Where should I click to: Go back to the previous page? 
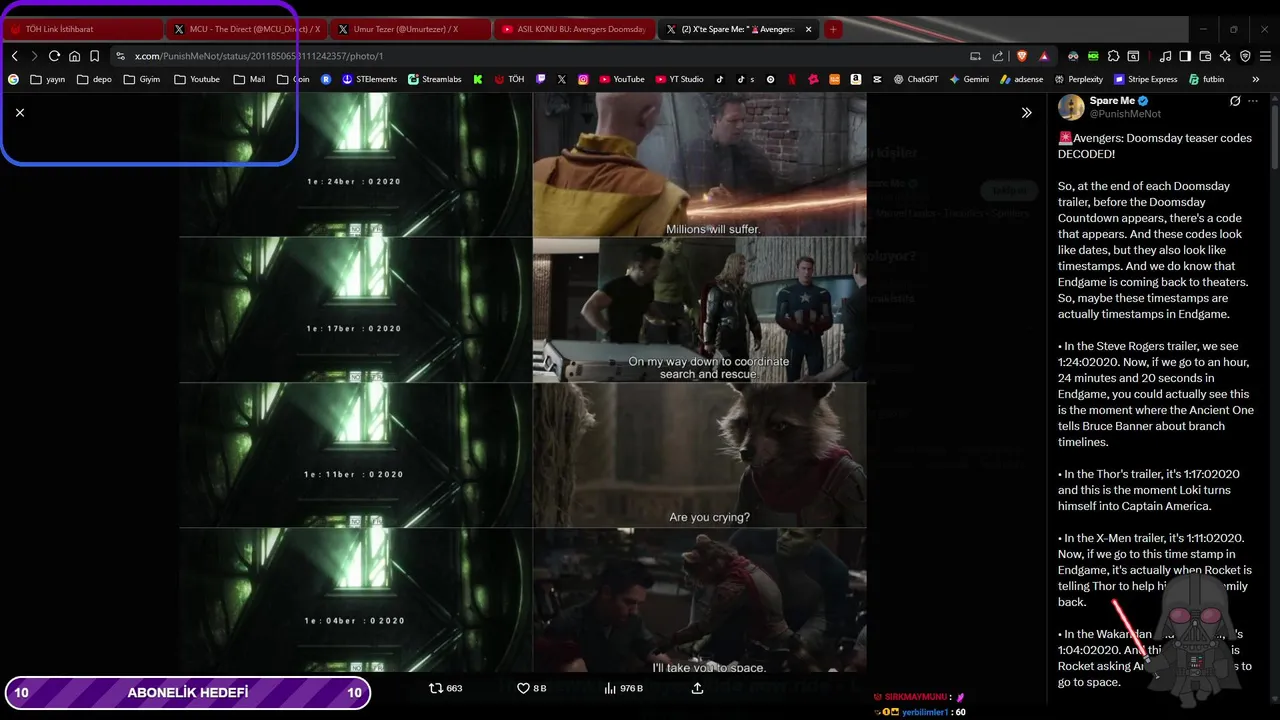pyautogui.click(x=14, y=56)
